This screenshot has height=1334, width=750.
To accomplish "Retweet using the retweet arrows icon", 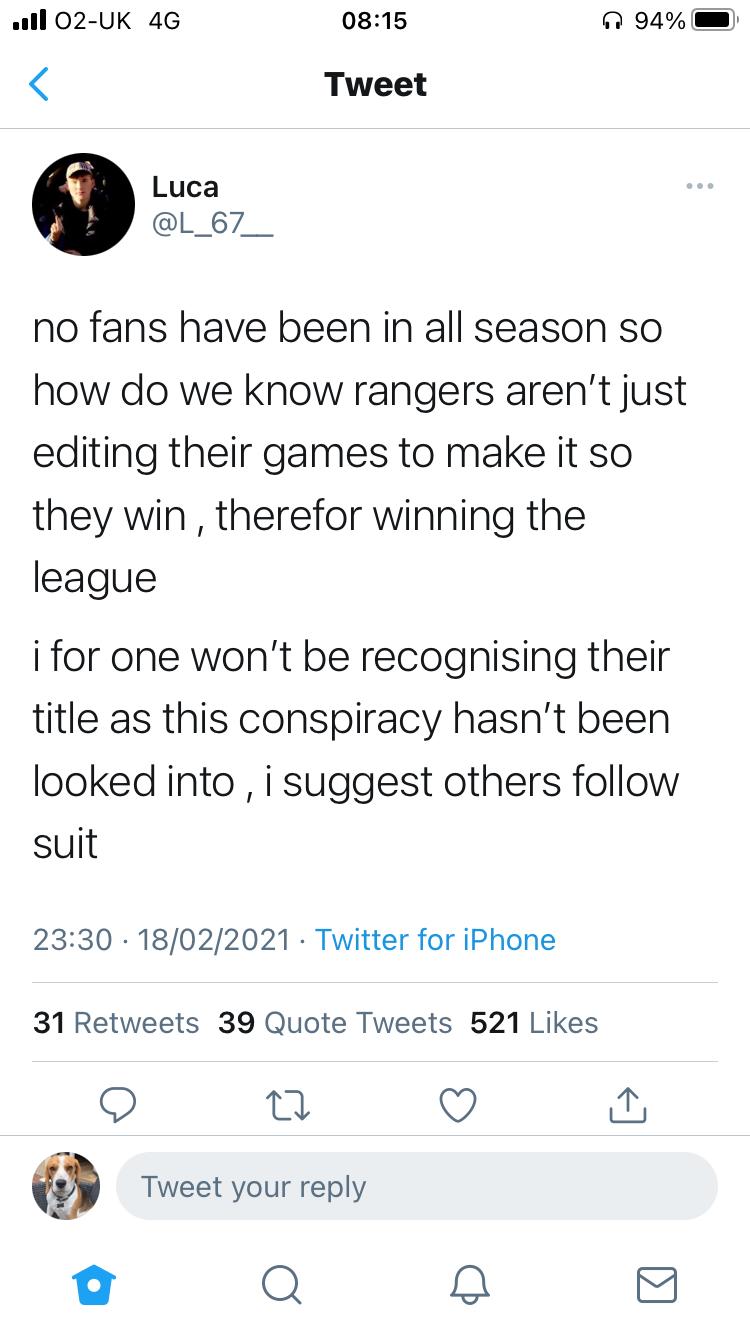I will point(288,1104).
